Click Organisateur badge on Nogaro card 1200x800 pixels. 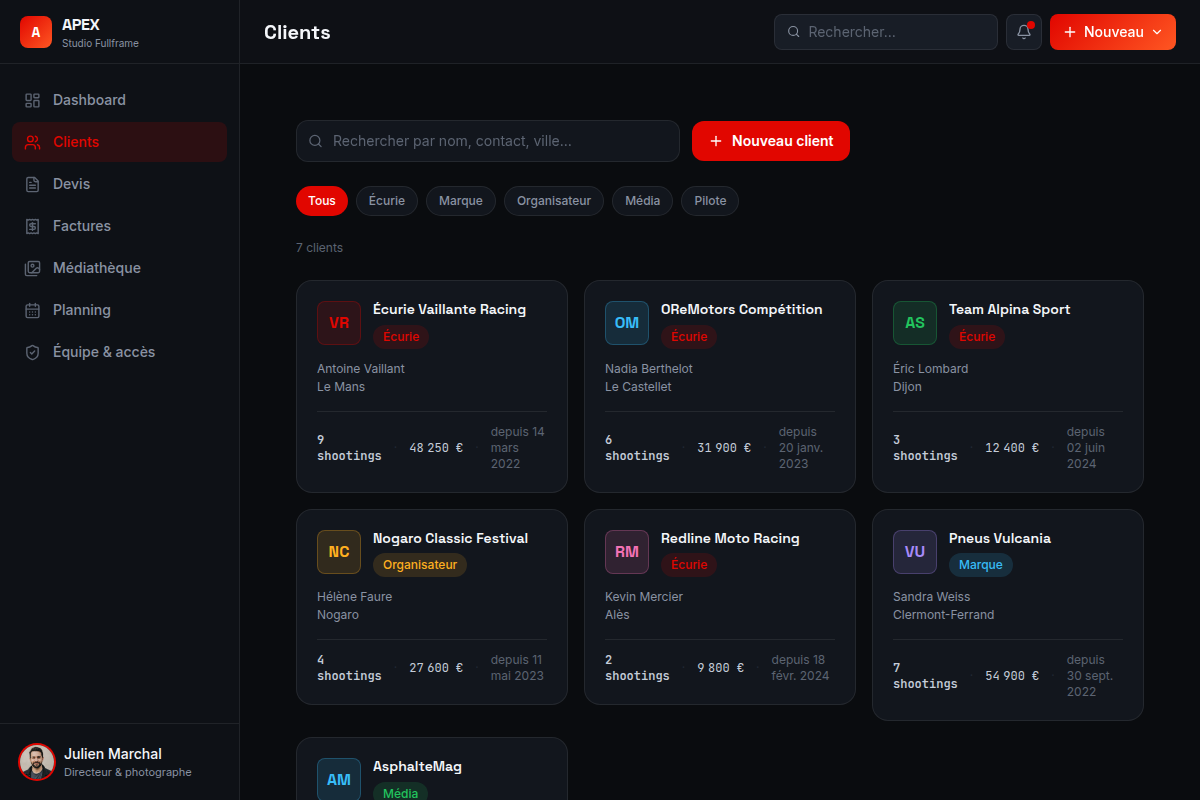[420, 565]
